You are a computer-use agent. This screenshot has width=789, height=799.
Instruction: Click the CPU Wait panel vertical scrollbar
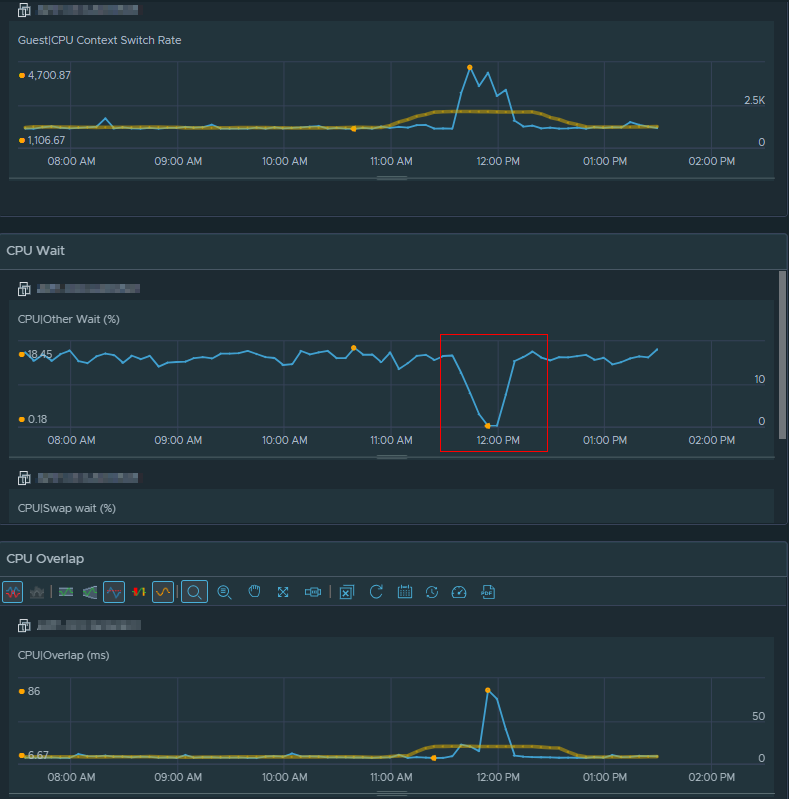click(x=782, y=355)
